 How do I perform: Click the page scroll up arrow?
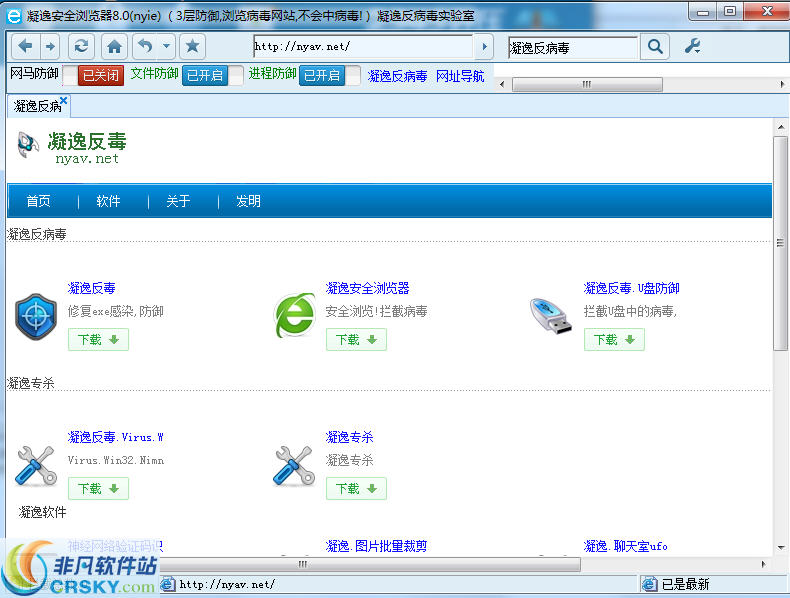tap(781, 127)
